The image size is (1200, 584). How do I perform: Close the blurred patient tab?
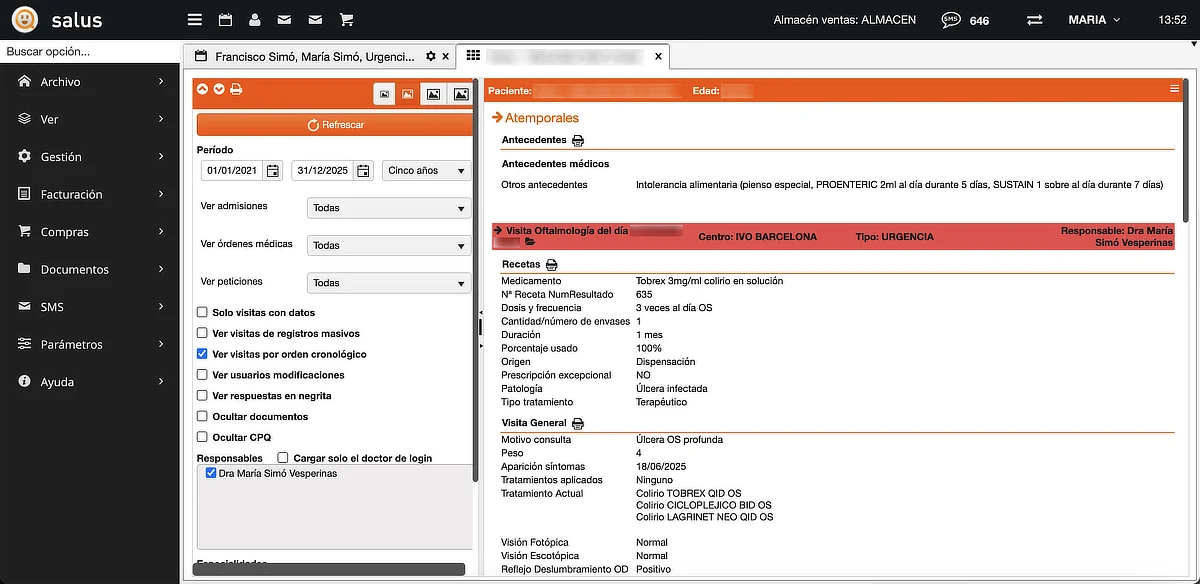pos(658,57)
